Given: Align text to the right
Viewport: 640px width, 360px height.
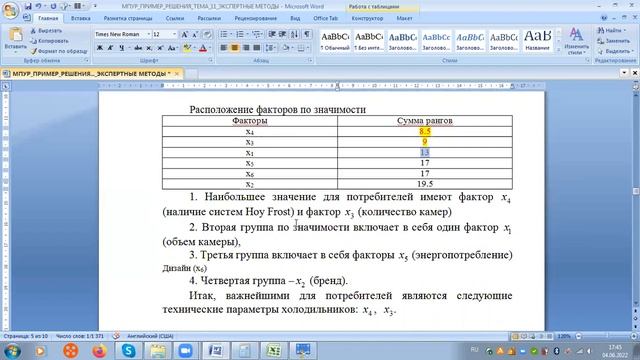Looking at the screenshot, I should (x=246, y=48).
